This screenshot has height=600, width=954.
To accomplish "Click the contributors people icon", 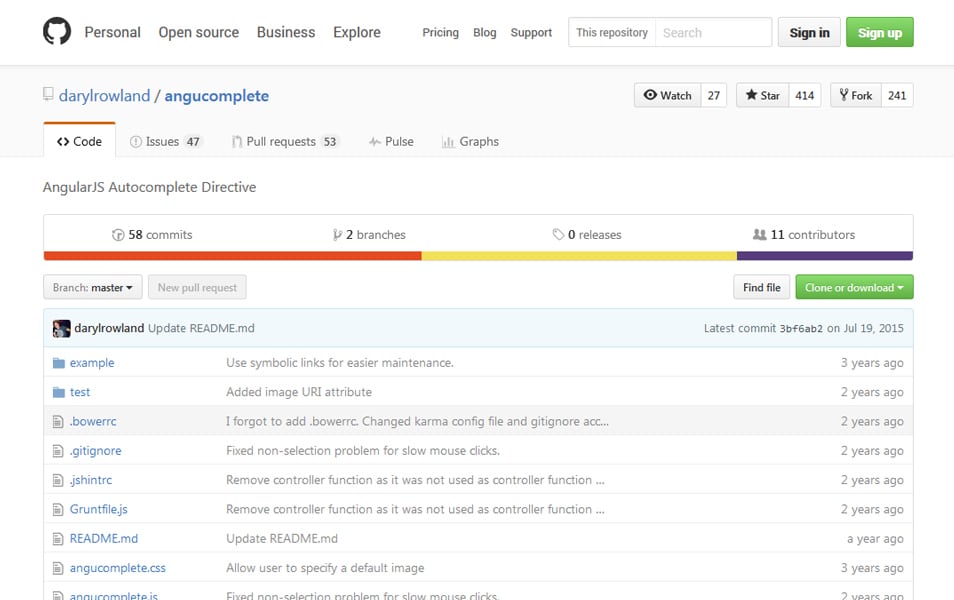I will [760, 234].
